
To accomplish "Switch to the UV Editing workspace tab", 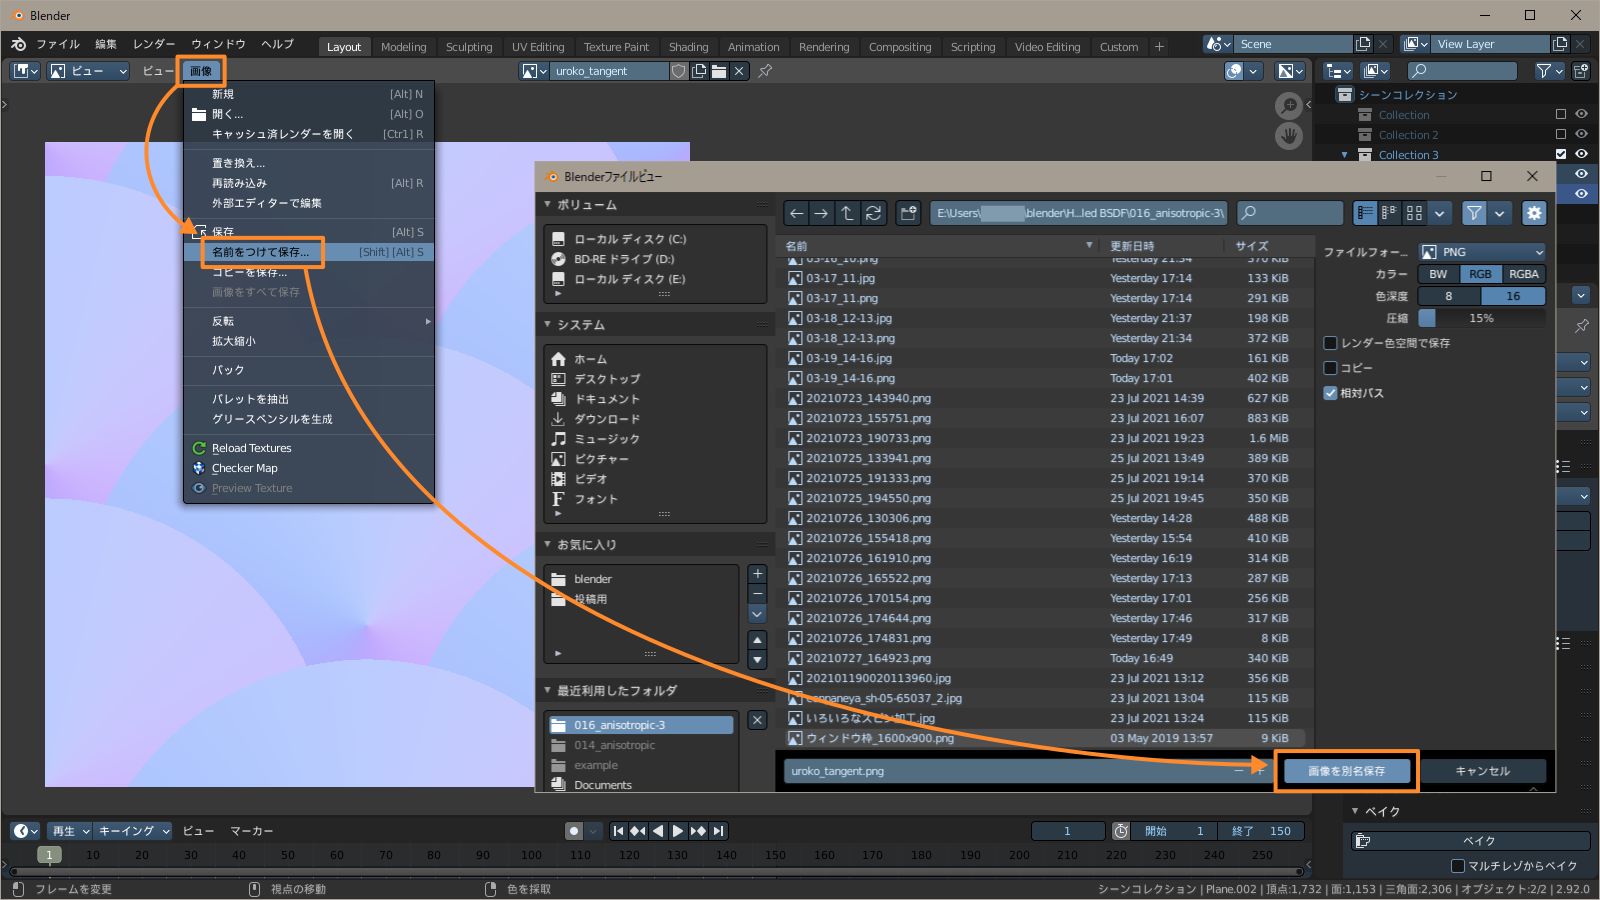I will (x=538, y=47).
